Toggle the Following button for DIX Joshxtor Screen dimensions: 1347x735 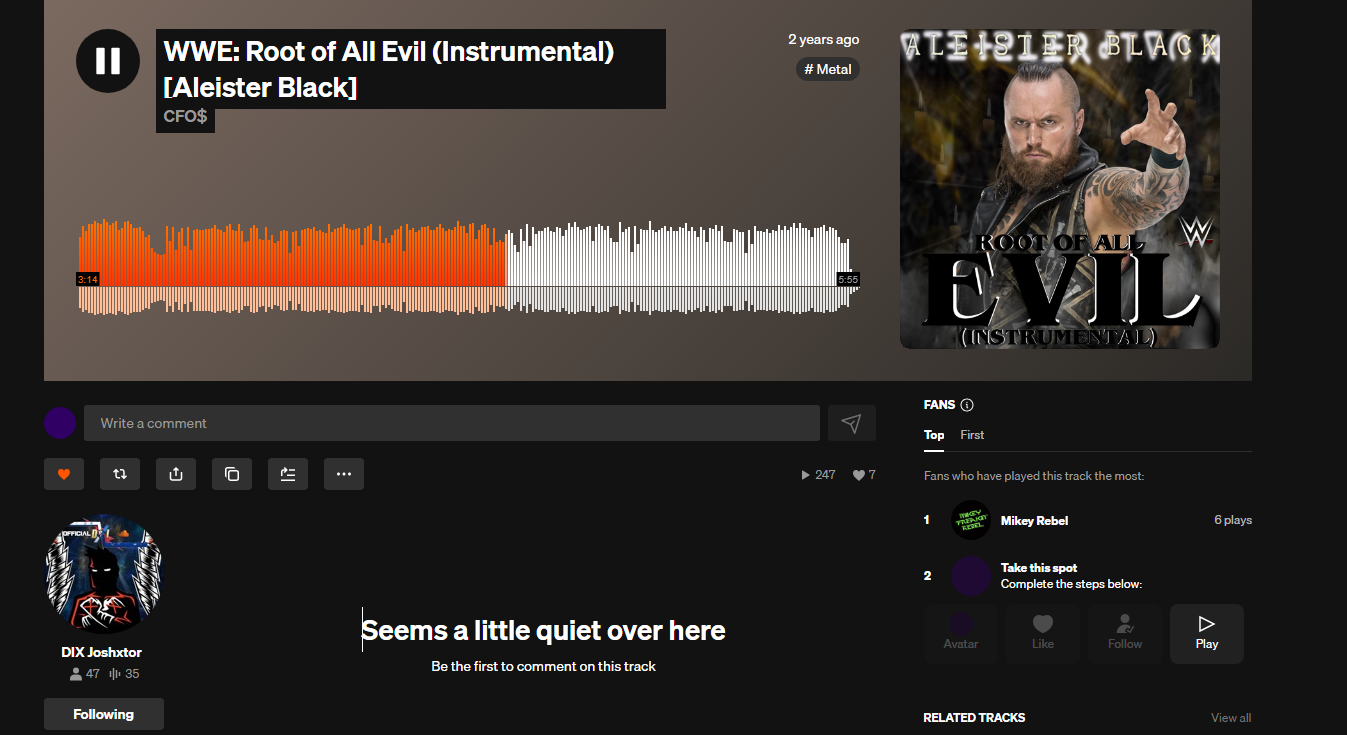tap(104, 714)
